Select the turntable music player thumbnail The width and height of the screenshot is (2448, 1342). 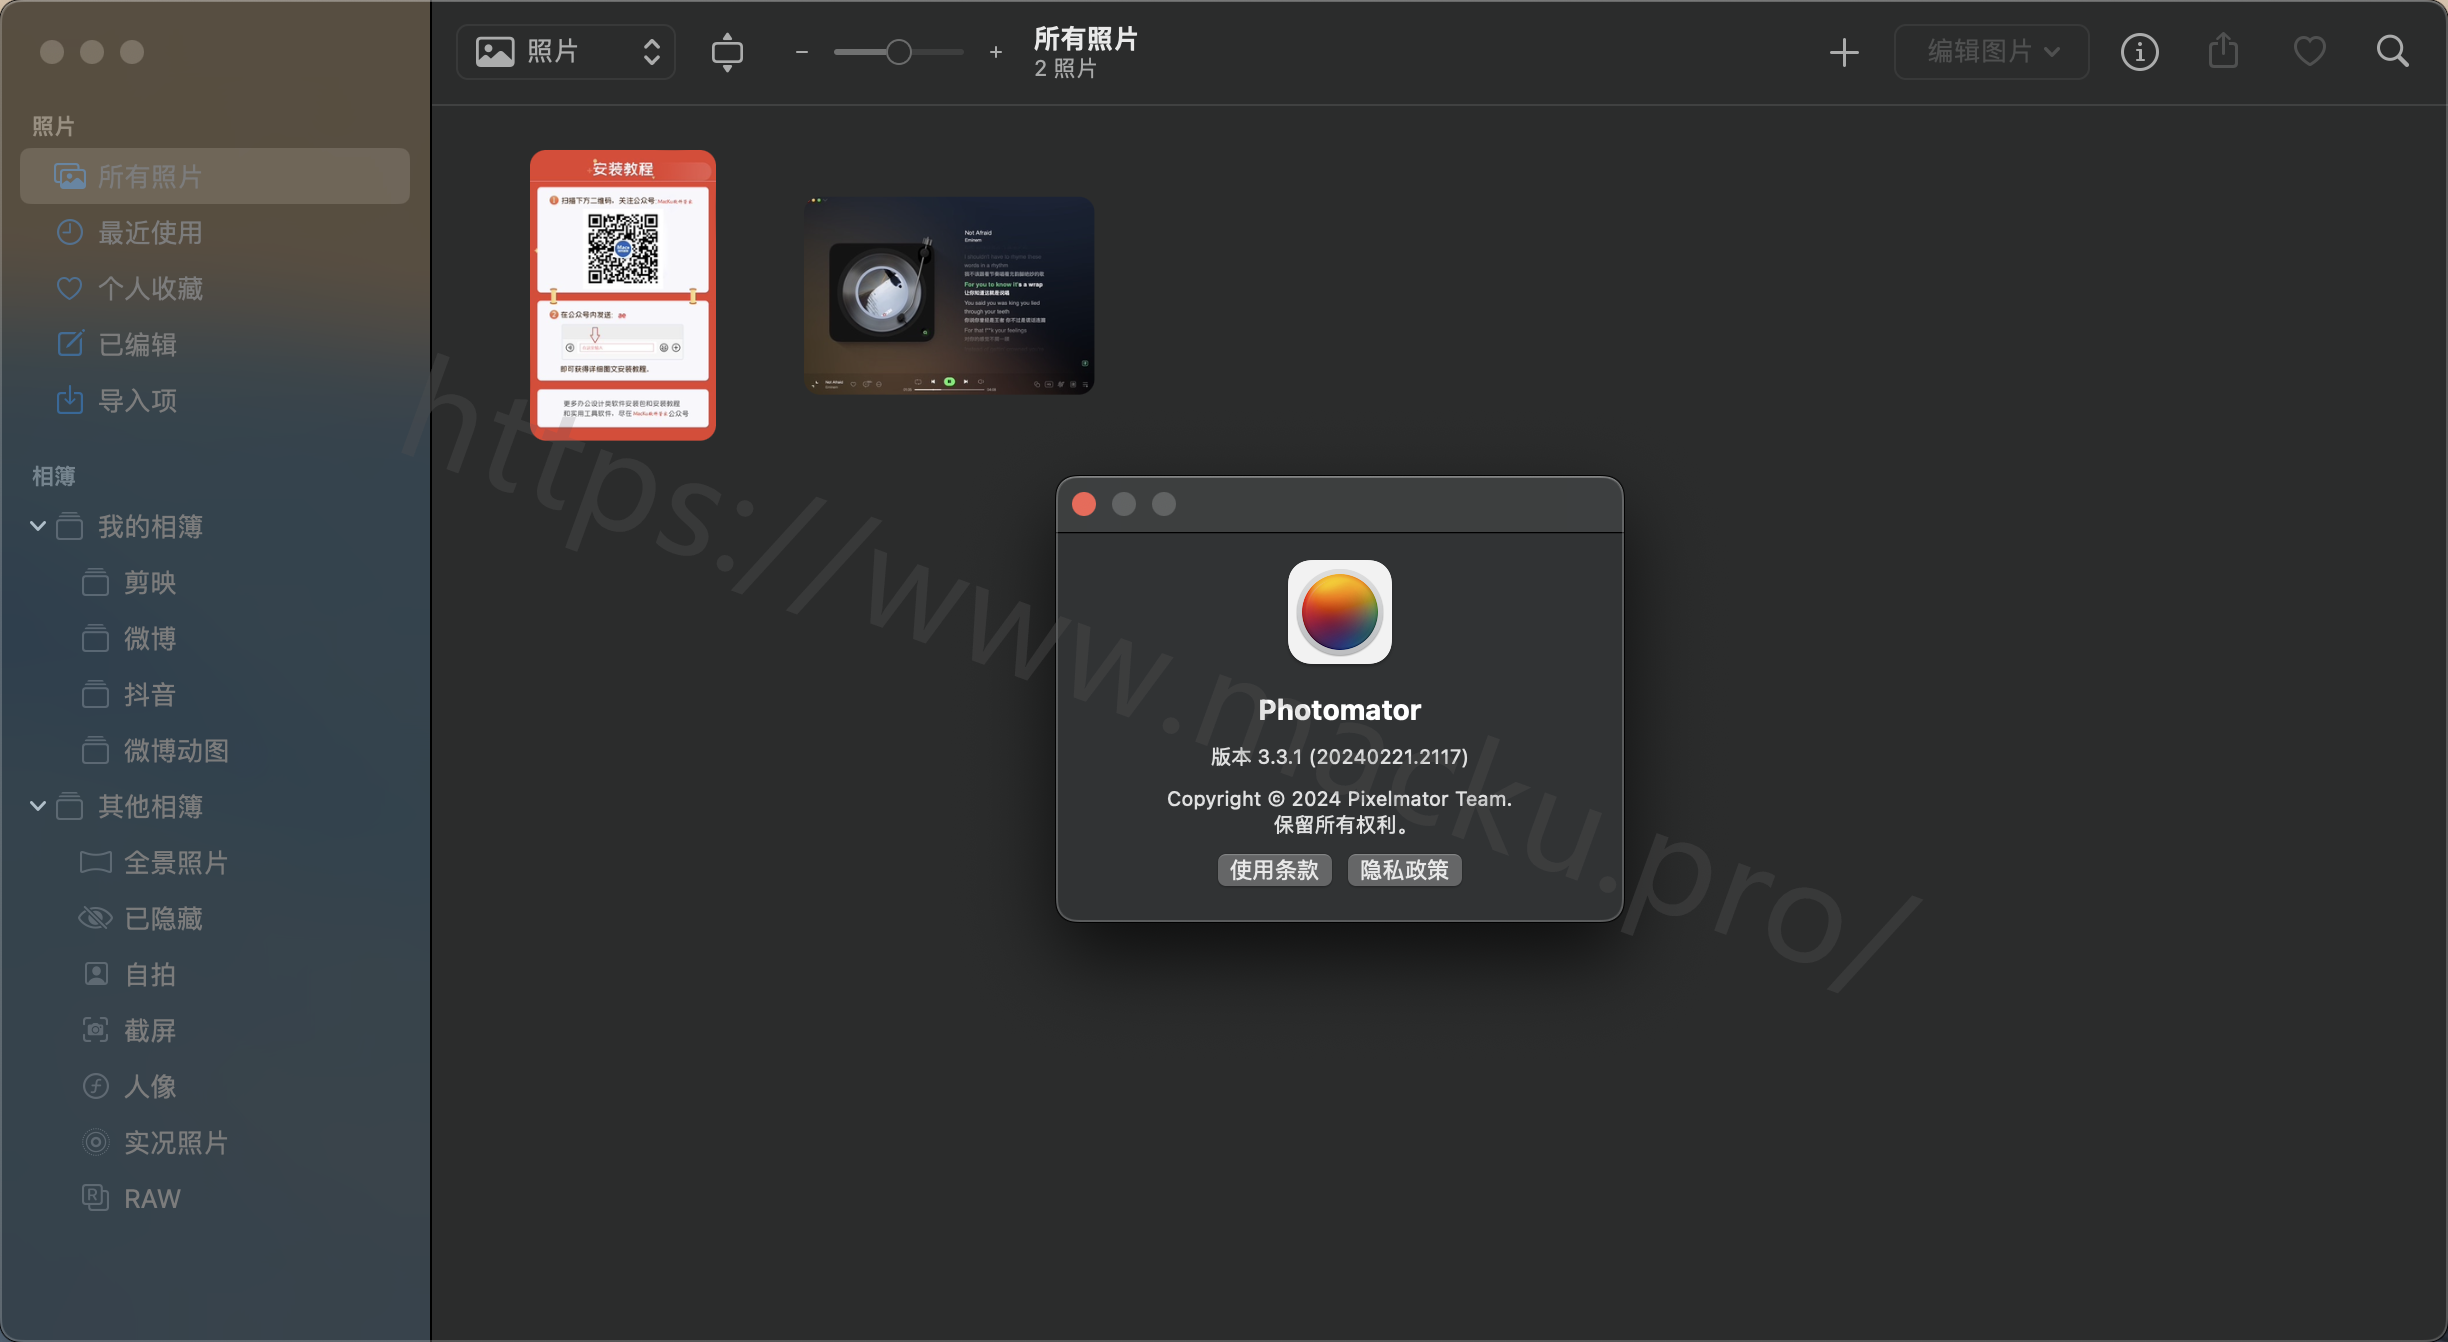[949, 295]
